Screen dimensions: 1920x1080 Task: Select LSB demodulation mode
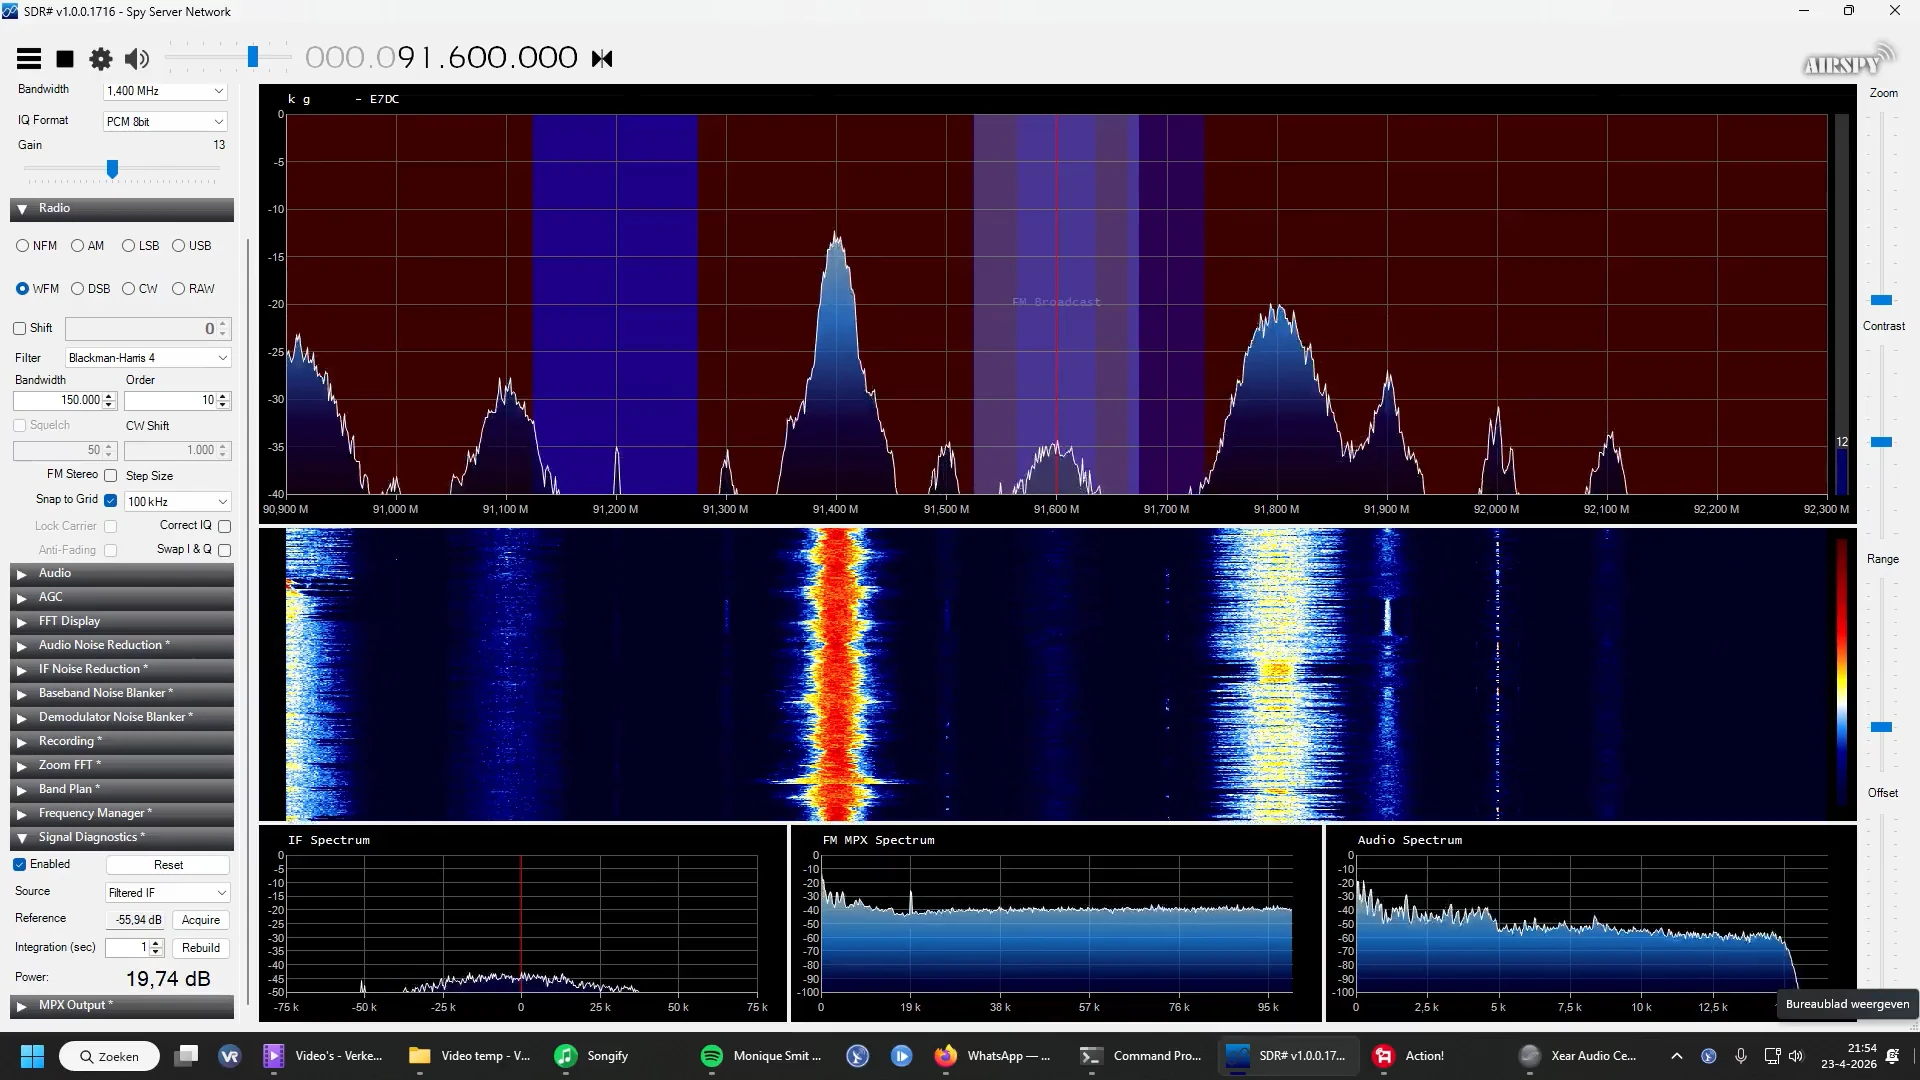pyautogui.click(x=128, y=246)
